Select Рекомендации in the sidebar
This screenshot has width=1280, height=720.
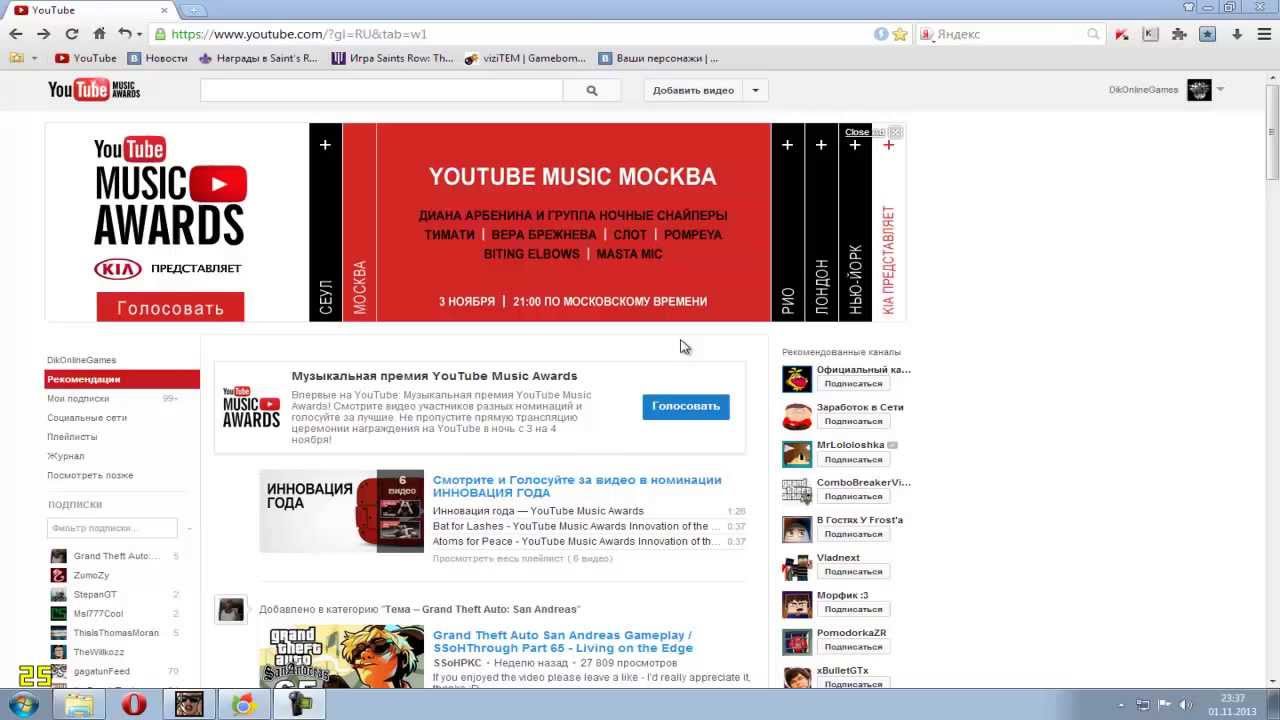(122, 379)
